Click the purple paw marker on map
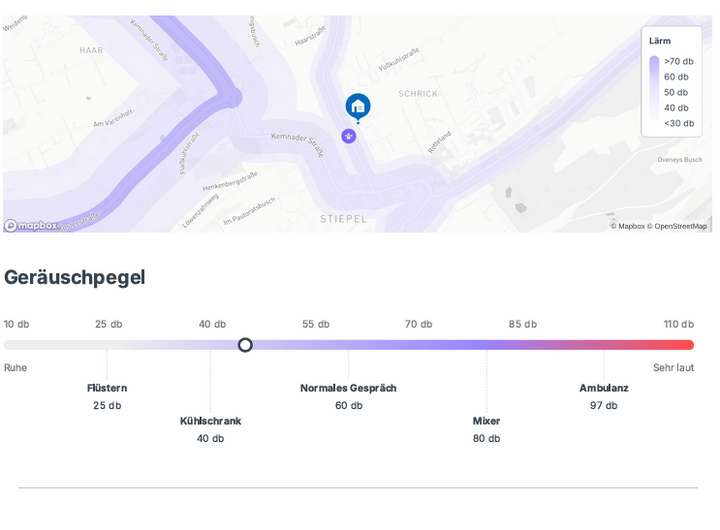The width and height of the screenshot is (720, 530). click(349, 135)
